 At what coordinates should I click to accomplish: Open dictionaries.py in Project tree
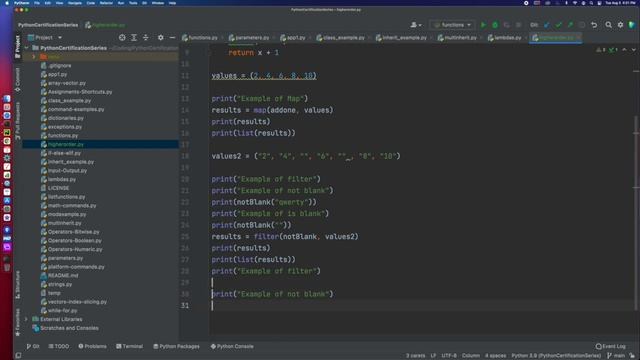[65, 118]
